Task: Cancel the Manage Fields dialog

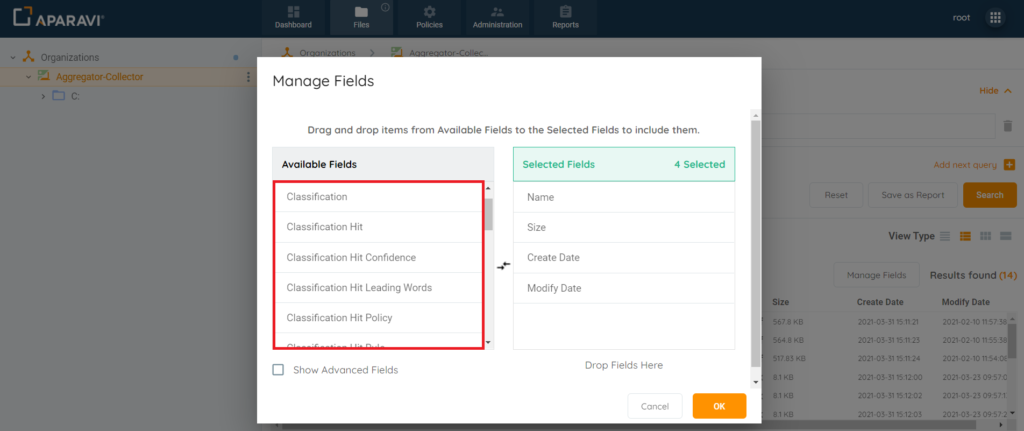Action: tap(654, 406)
